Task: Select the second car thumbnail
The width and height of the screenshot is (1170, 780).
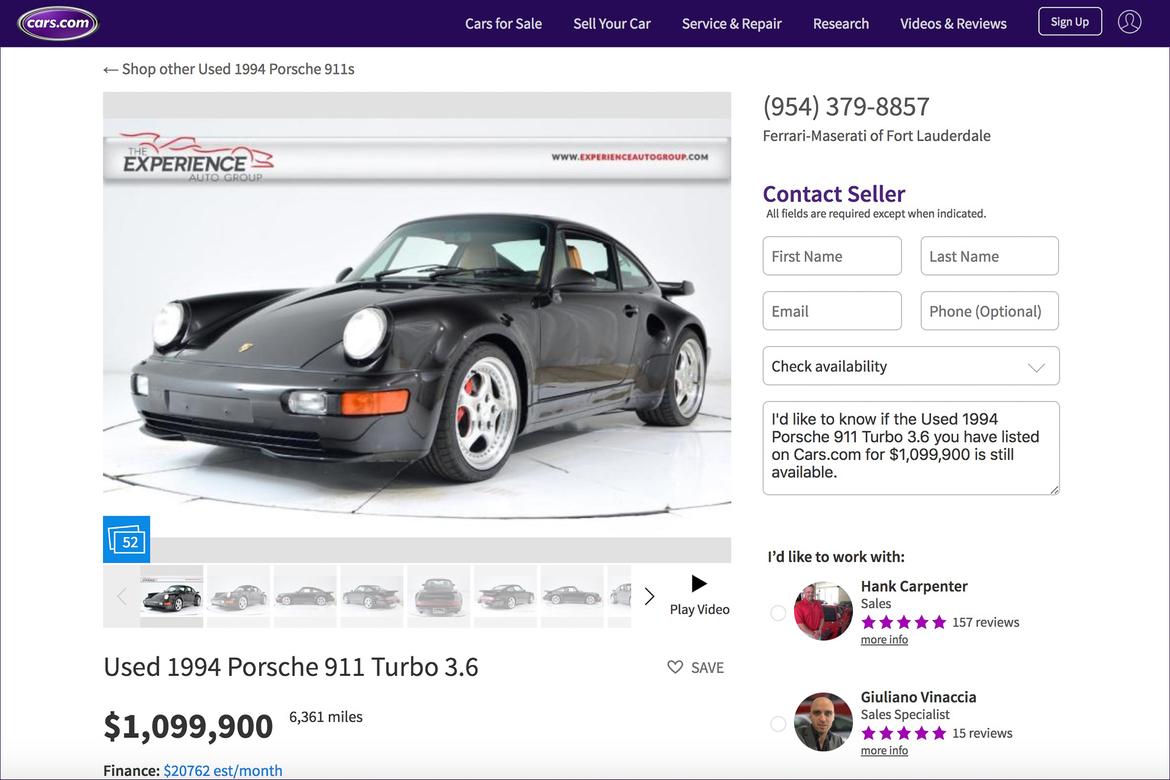Action: click(x=238, y=596)
